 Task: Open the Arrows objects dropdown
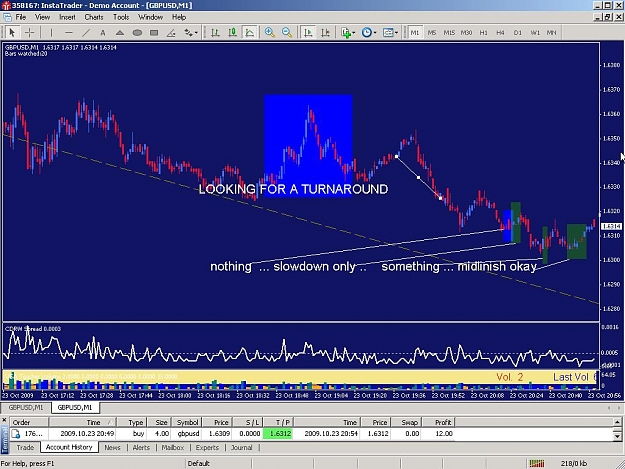(191, 32)
